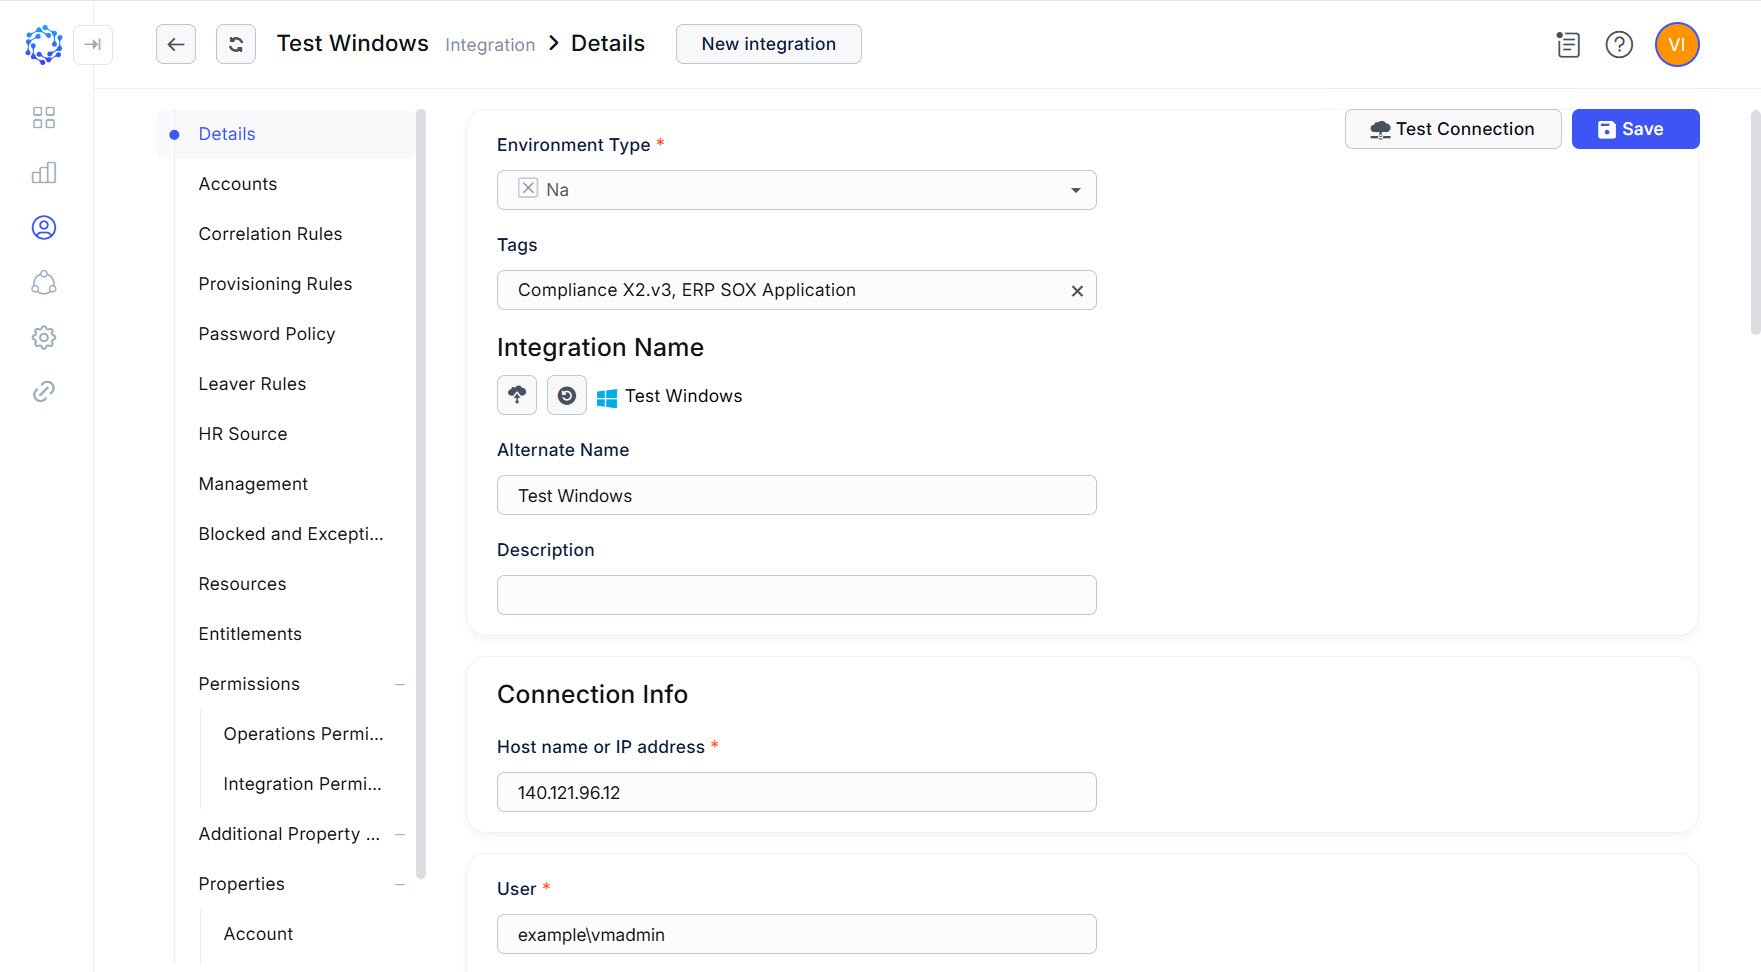
Task: Expand the left navigation sidebar
Action: 93,44
